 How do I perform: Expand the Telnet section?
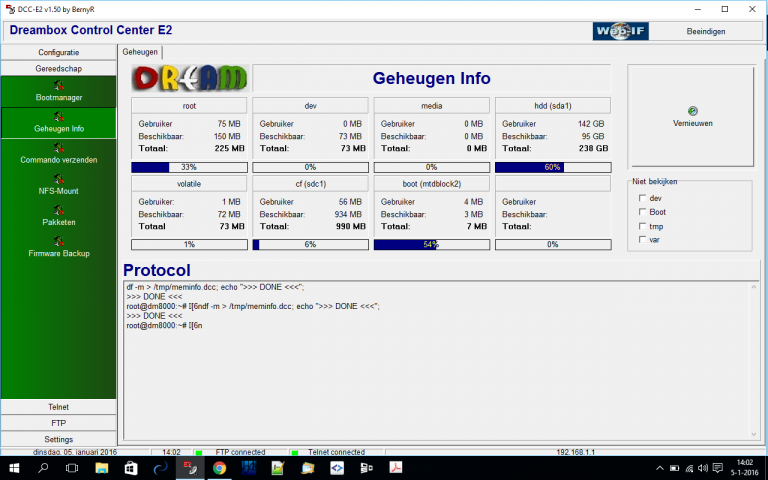(x=58, y=407)
